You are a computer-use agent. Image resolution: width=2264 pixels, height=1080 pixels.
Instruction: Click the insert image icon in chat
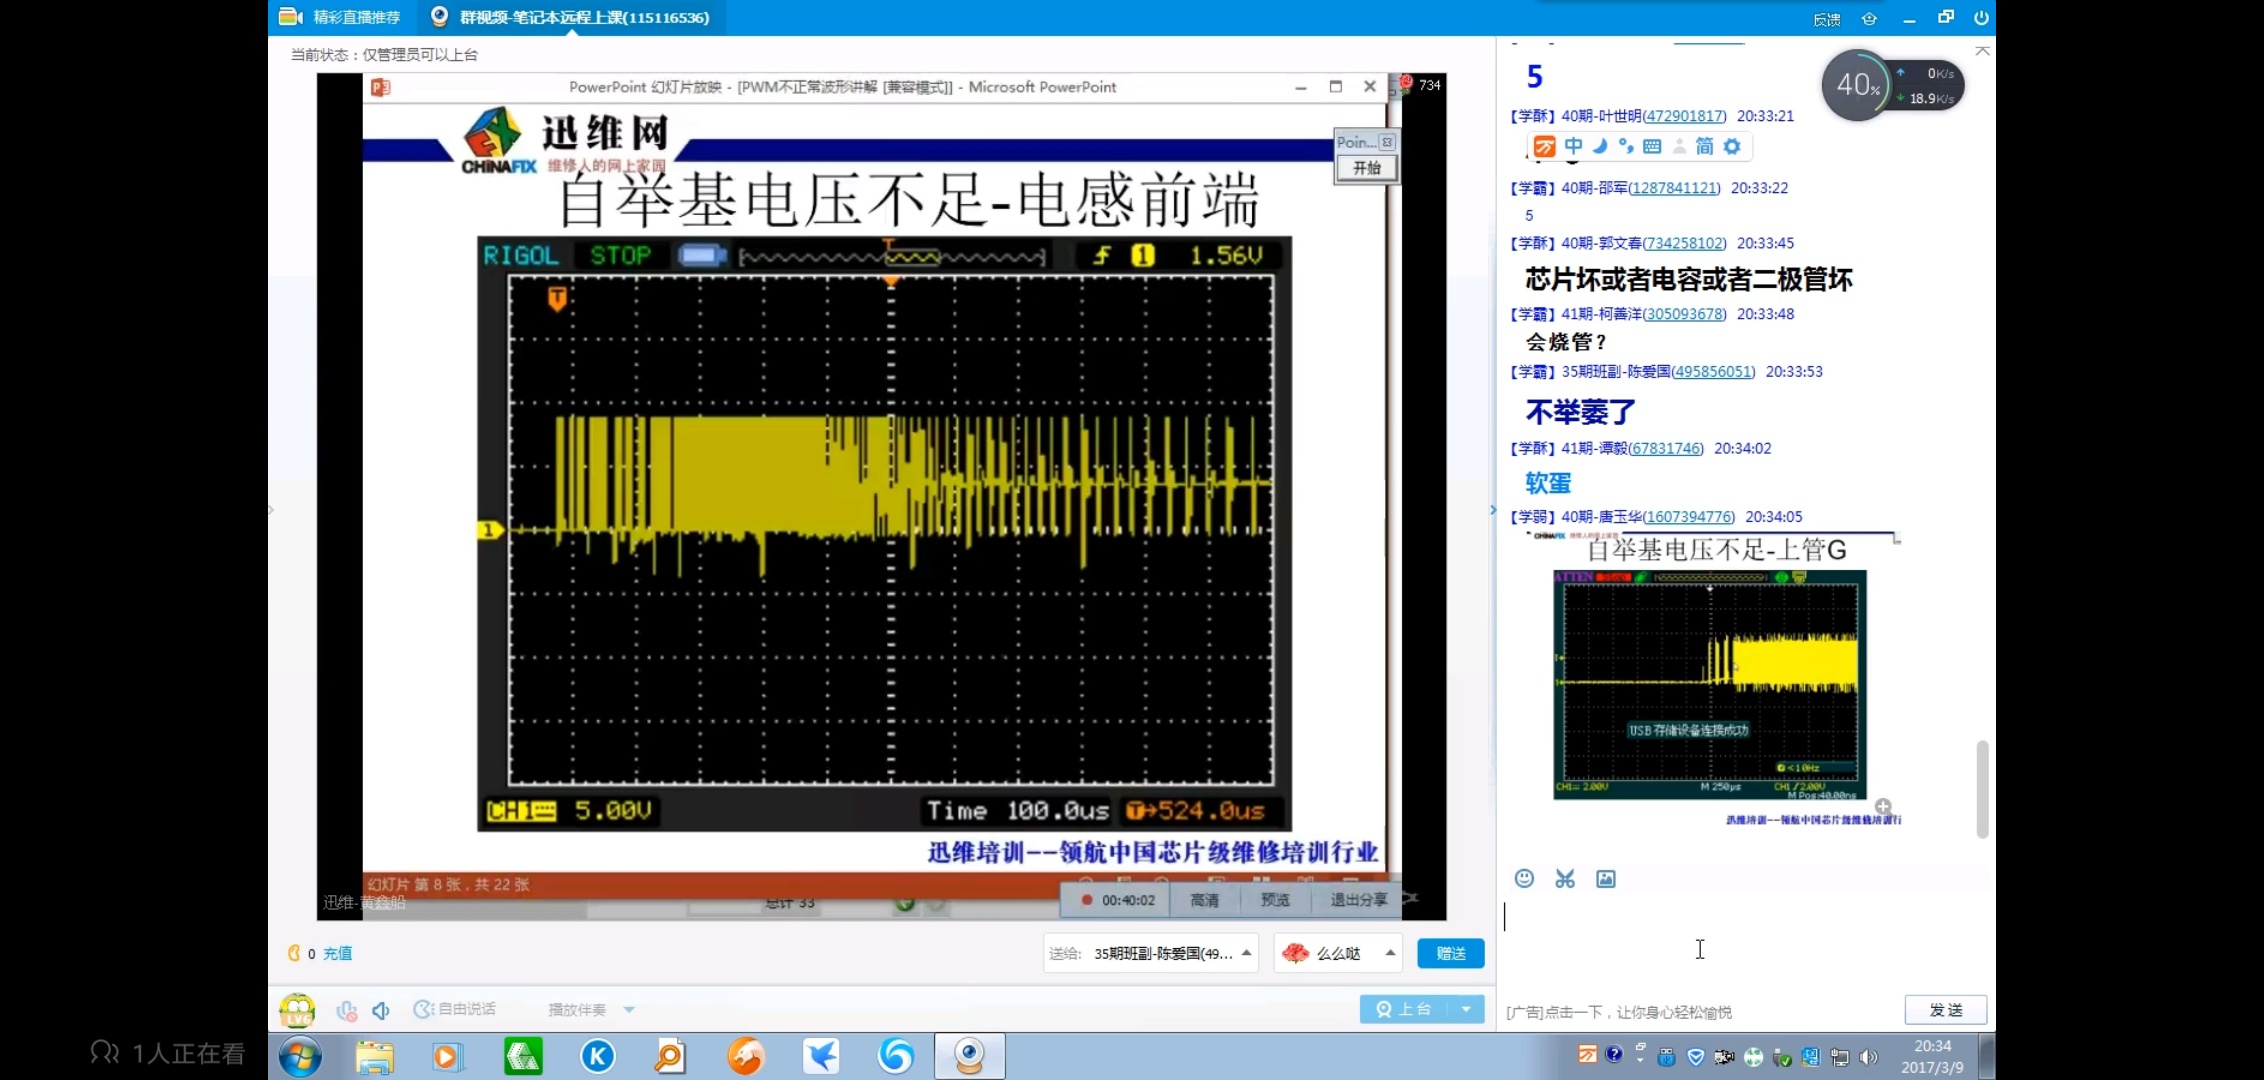point(1606,878)
